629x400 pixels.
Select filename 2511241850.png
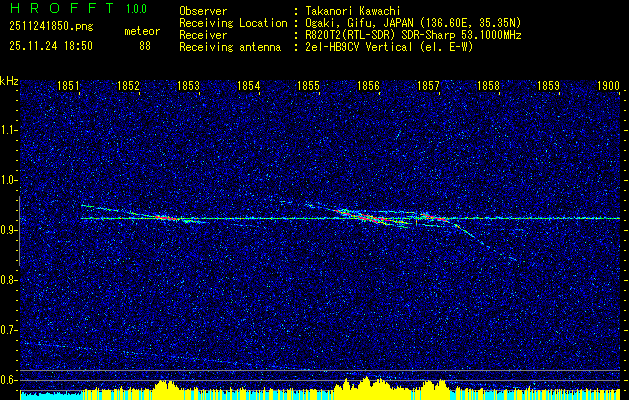pos(51,27)
